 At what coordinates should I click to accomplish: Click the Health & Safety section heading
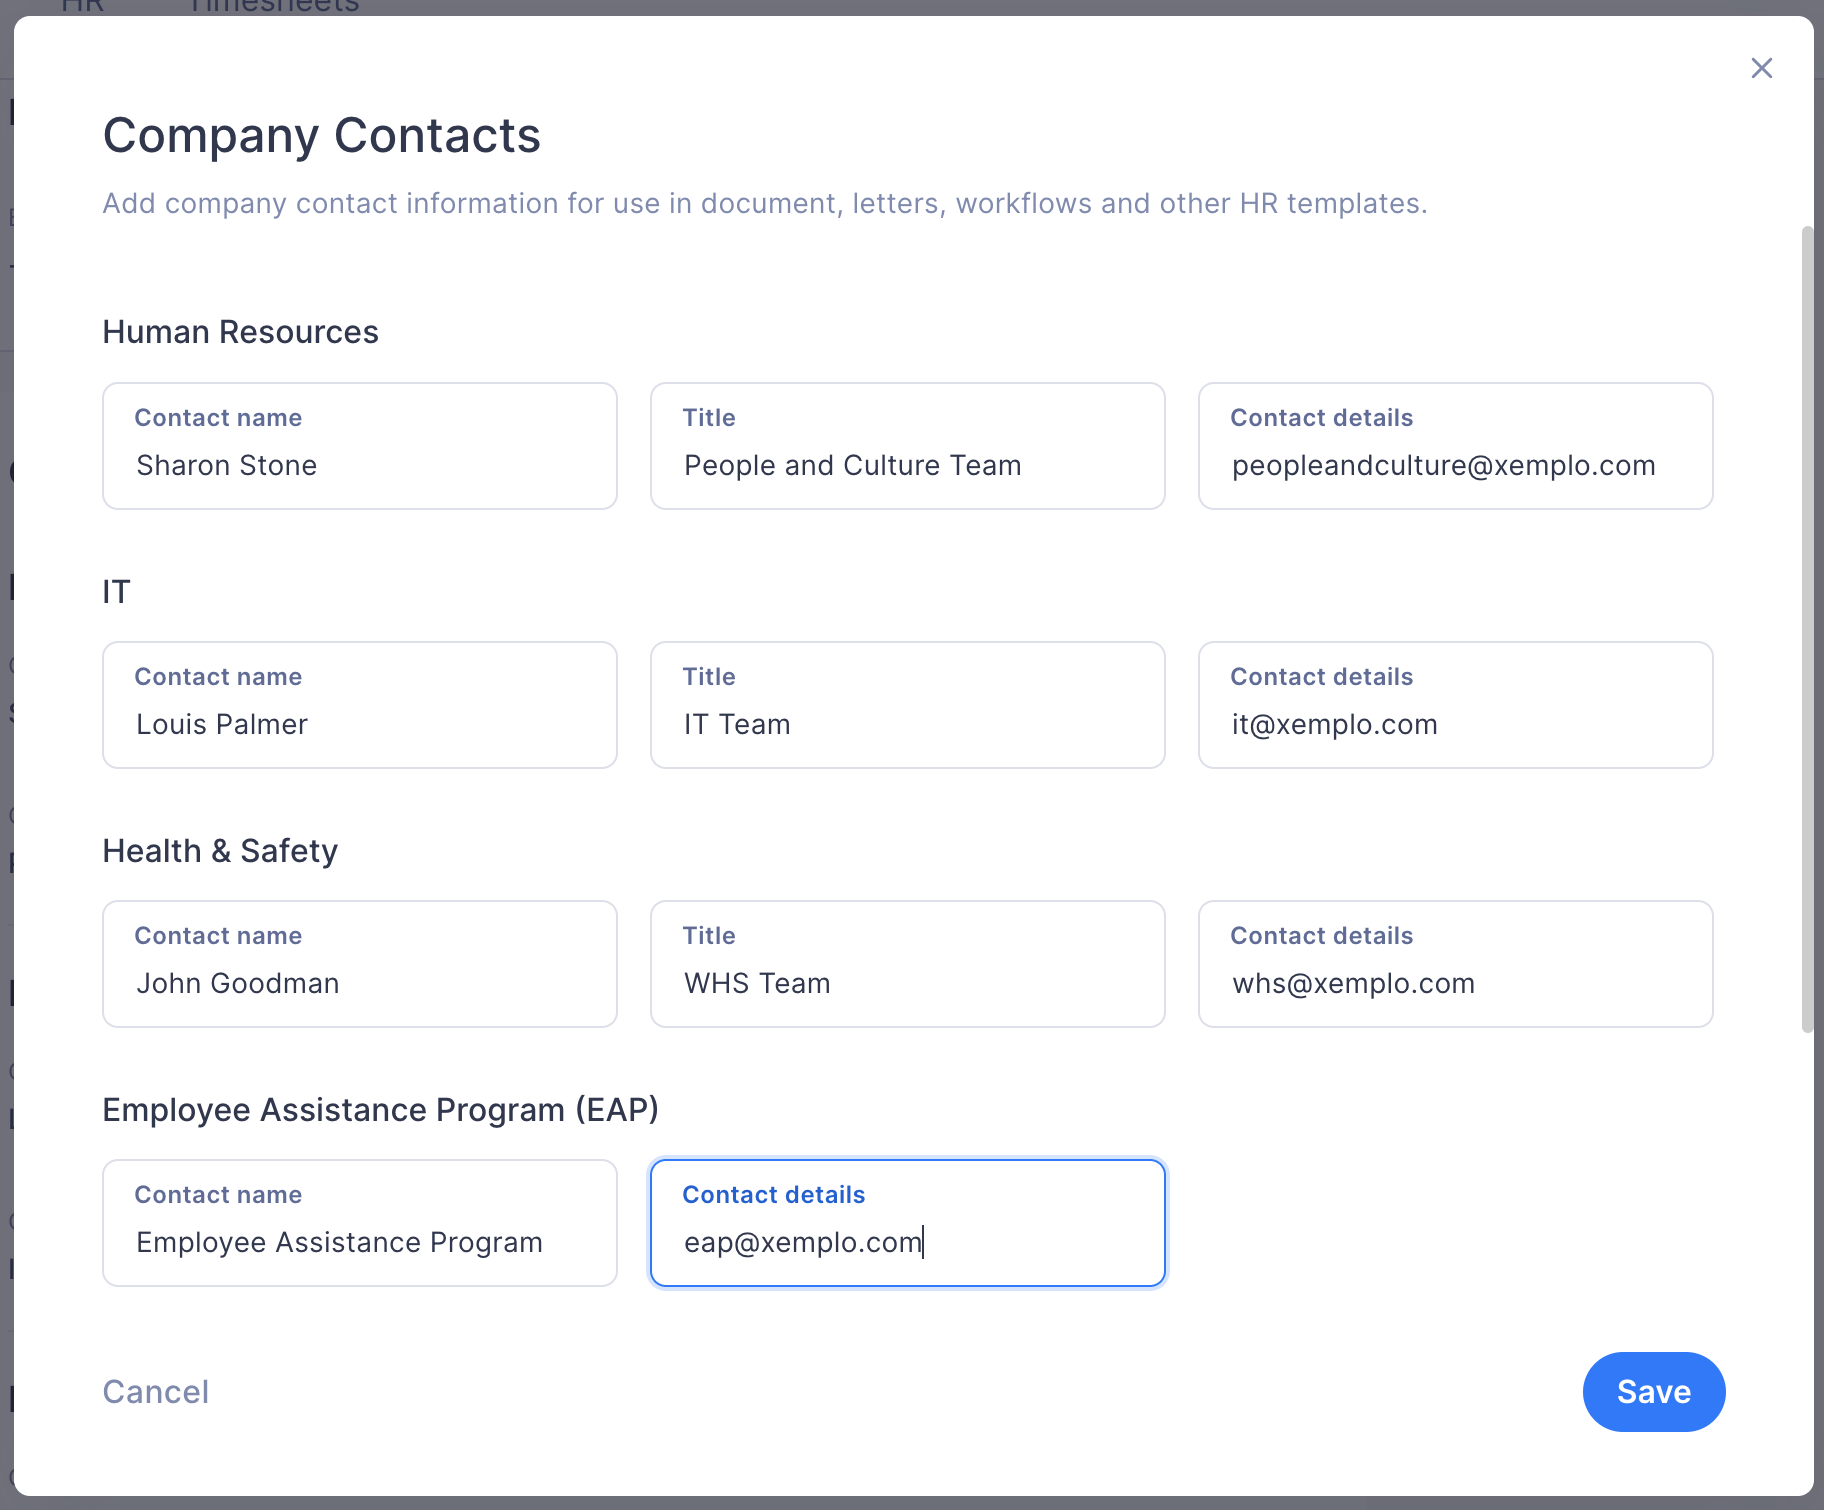[x=220, y=851]
